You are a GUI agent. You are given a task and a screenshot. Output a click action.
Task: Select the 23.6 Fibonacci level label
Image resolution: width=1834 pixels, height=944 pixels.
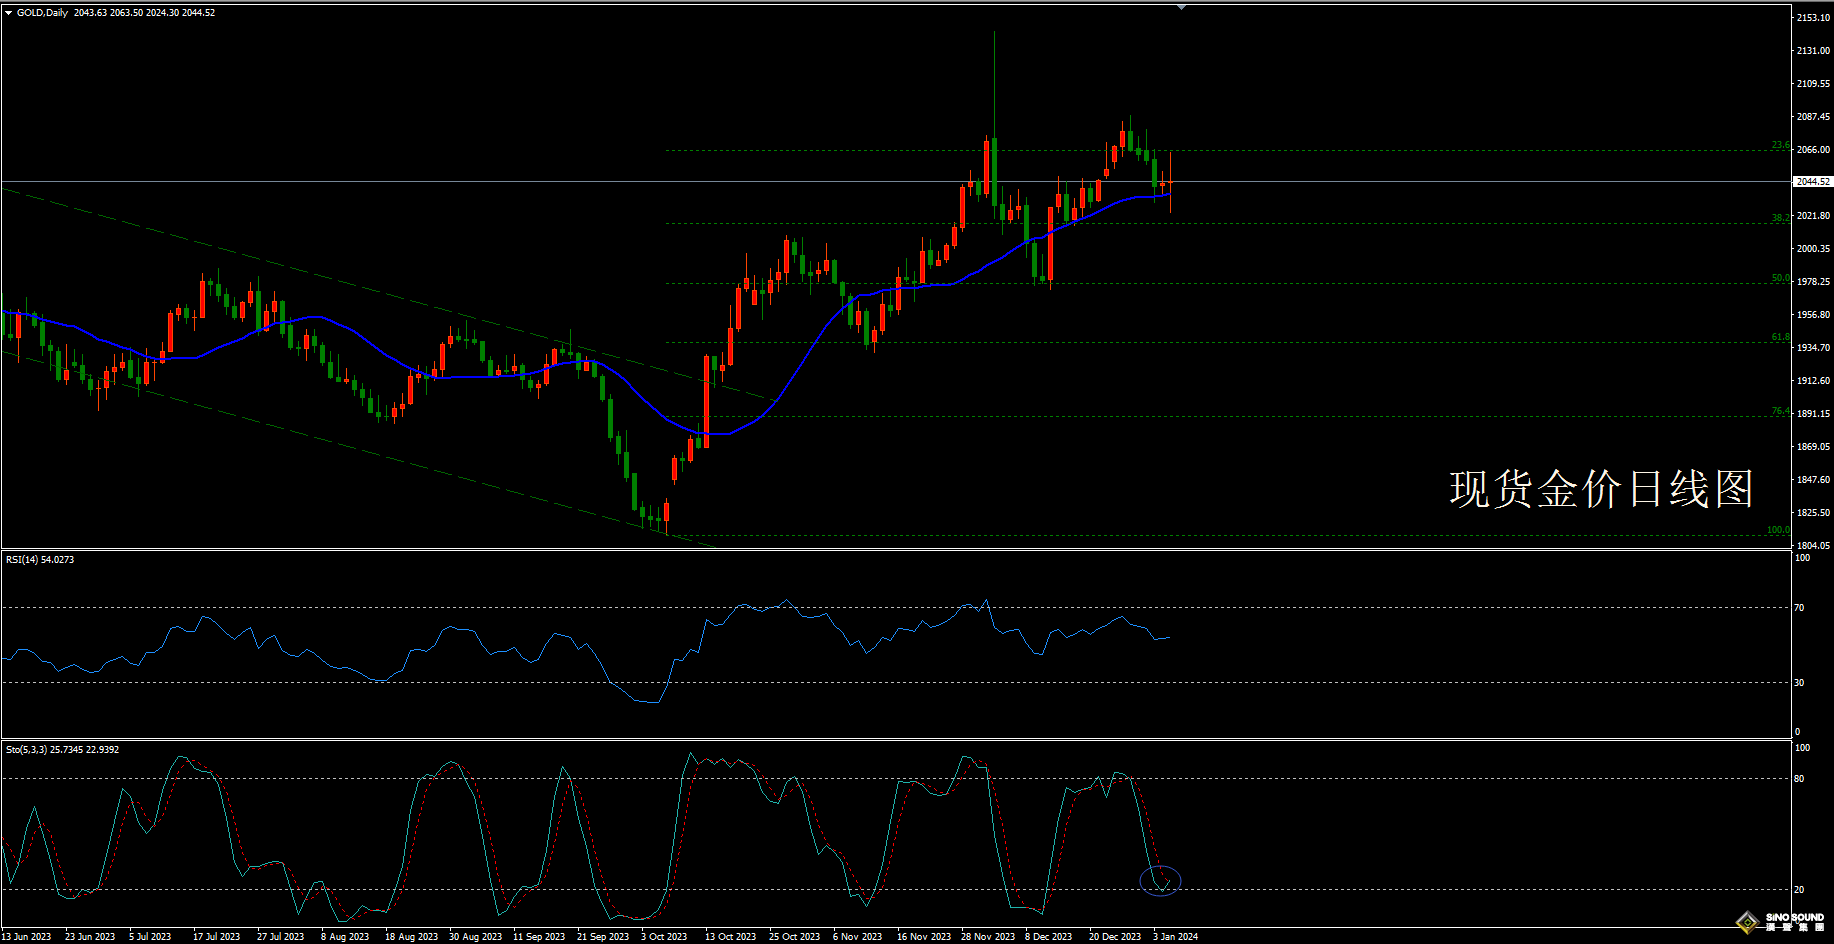[1780, 146]
